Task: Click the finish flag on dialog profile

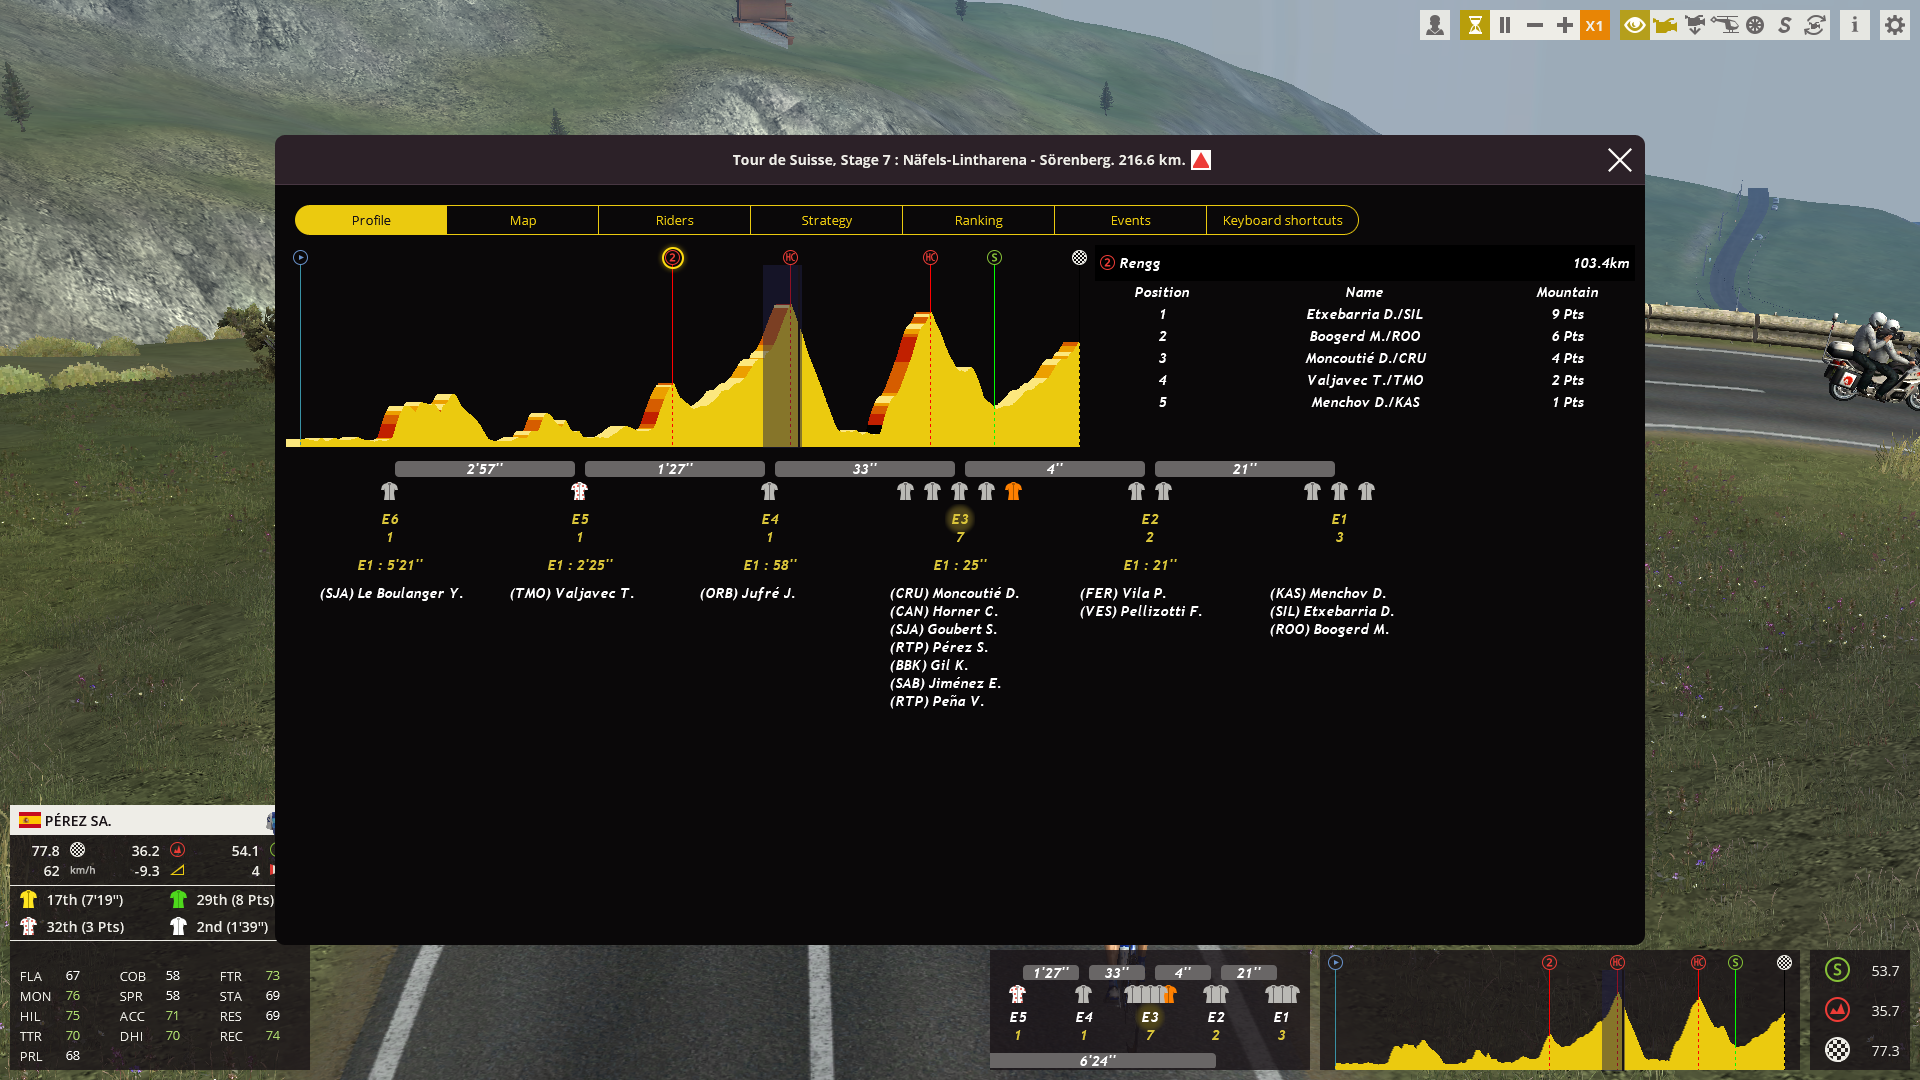Action: pyautogui.click(x=1079, y=258)
